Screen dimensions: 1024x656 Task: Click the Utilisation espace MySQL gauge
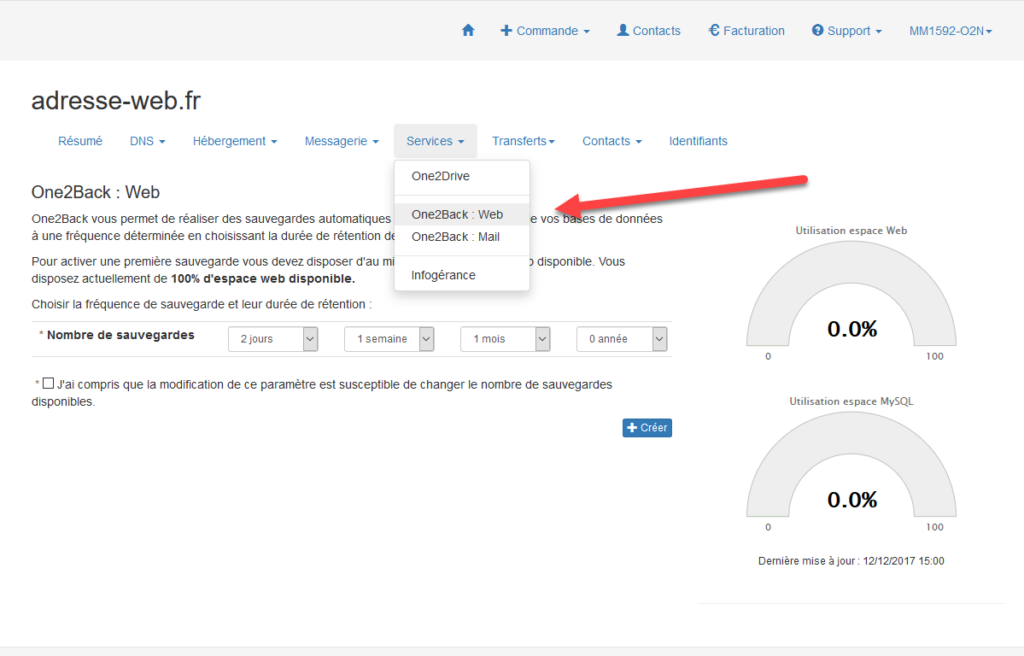click(852, 465)
